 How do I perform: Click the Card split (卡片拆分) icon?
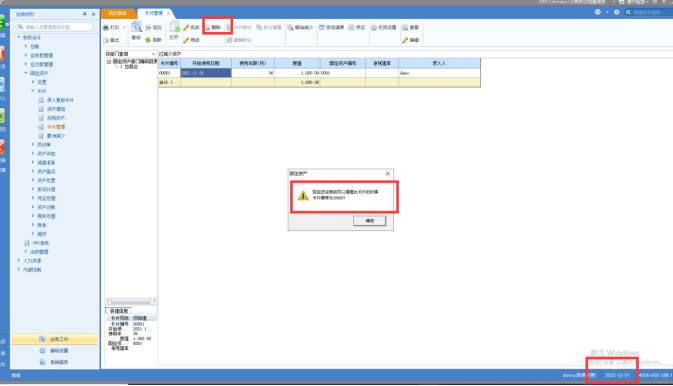[229, 27]
